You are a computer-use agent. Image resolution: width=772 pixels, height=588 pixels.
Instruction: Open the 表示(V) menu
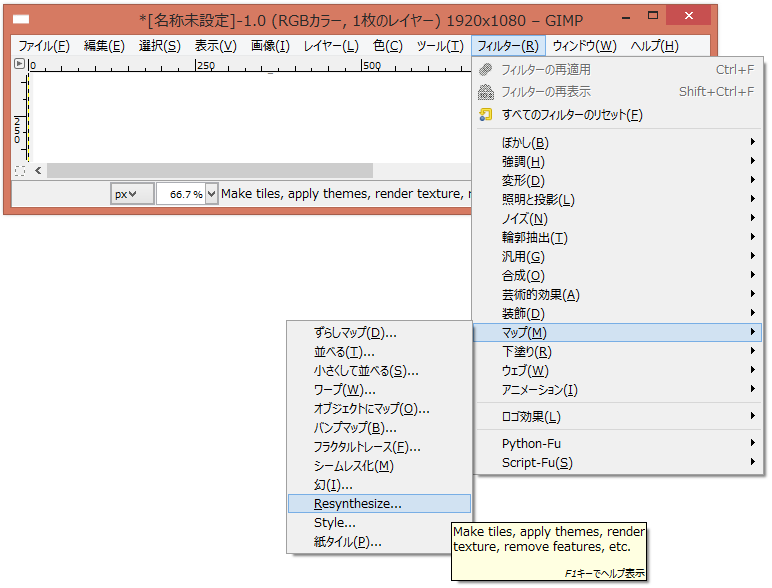[x=215, y=46]
